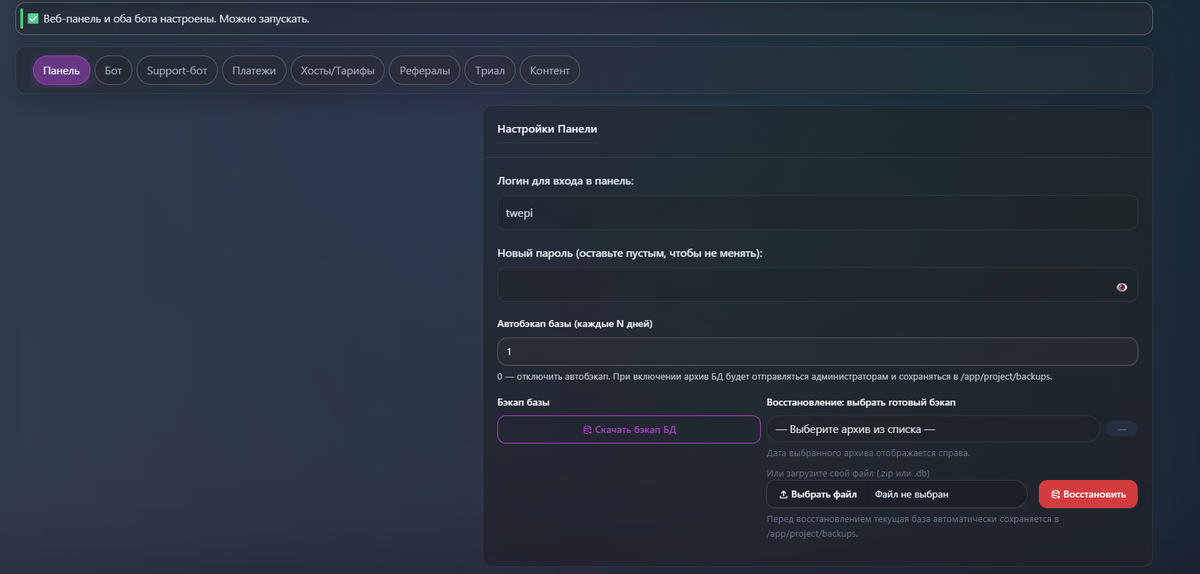Viewport: 1200px width, 574px height.
Task: Click the login field containing twepi
Action: pos(817,213)
